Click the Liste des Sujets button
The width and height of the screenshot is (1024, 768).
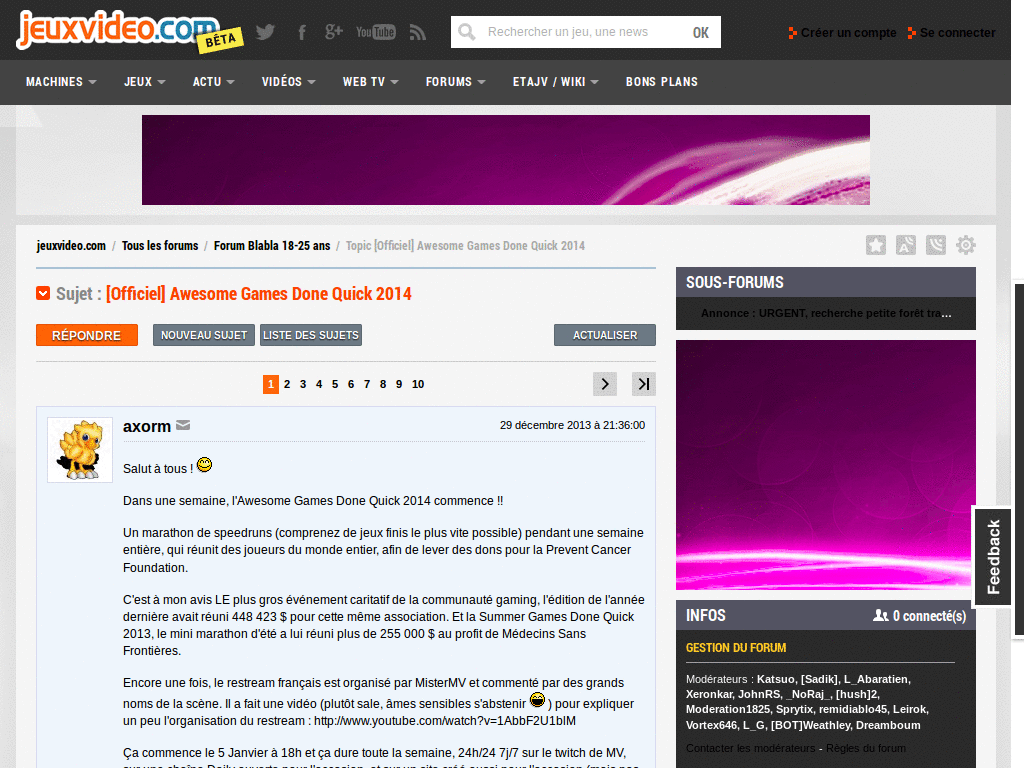point(311,335)
